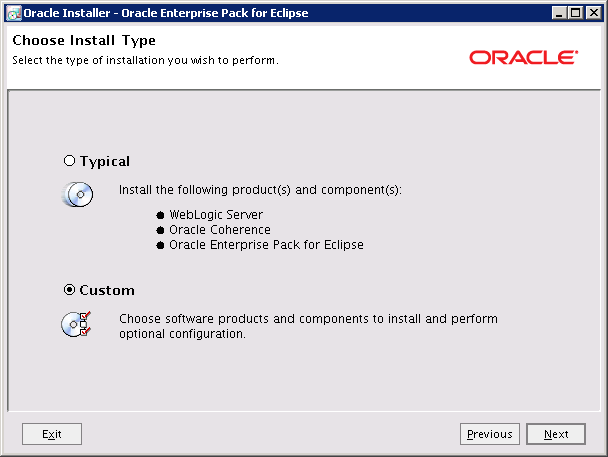Screen dimensions: 608x457
Task: Go back with the Previous button
Action: click(x=489, y=434)
